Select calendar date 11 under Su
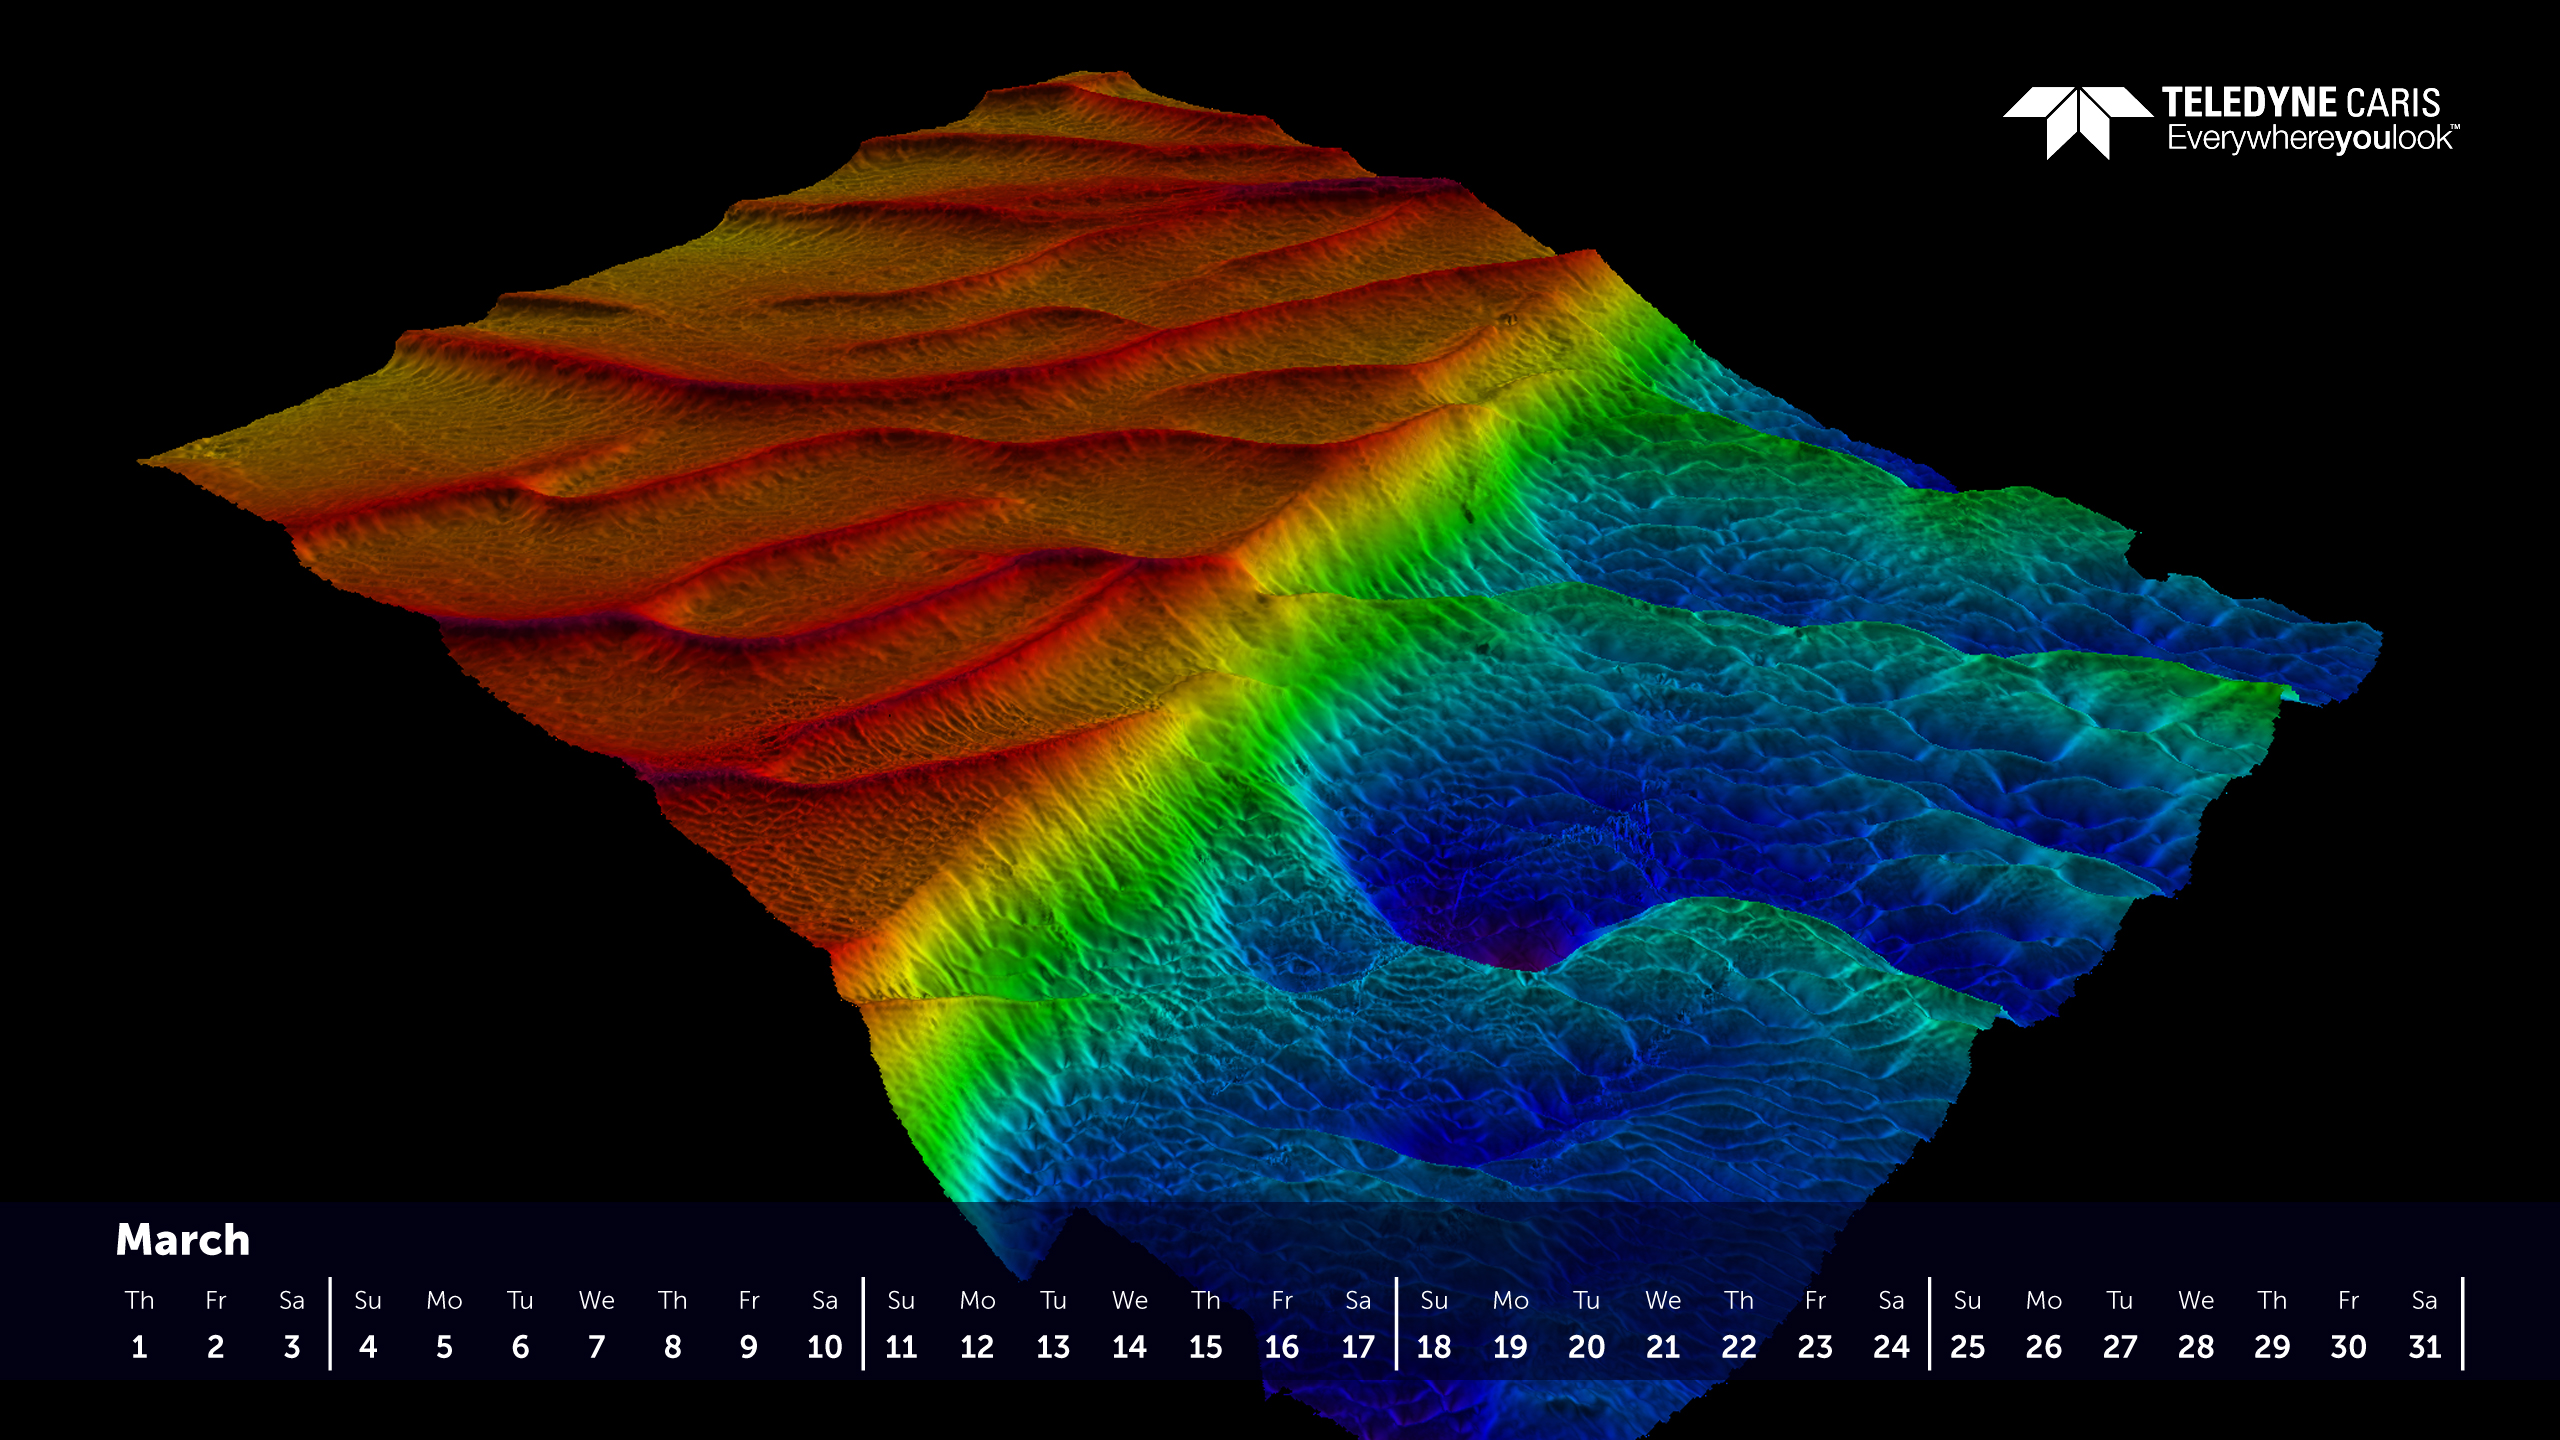The height and width of the screenshot is (1440, 2560). pyautogui.click(x=901, y=1347)
